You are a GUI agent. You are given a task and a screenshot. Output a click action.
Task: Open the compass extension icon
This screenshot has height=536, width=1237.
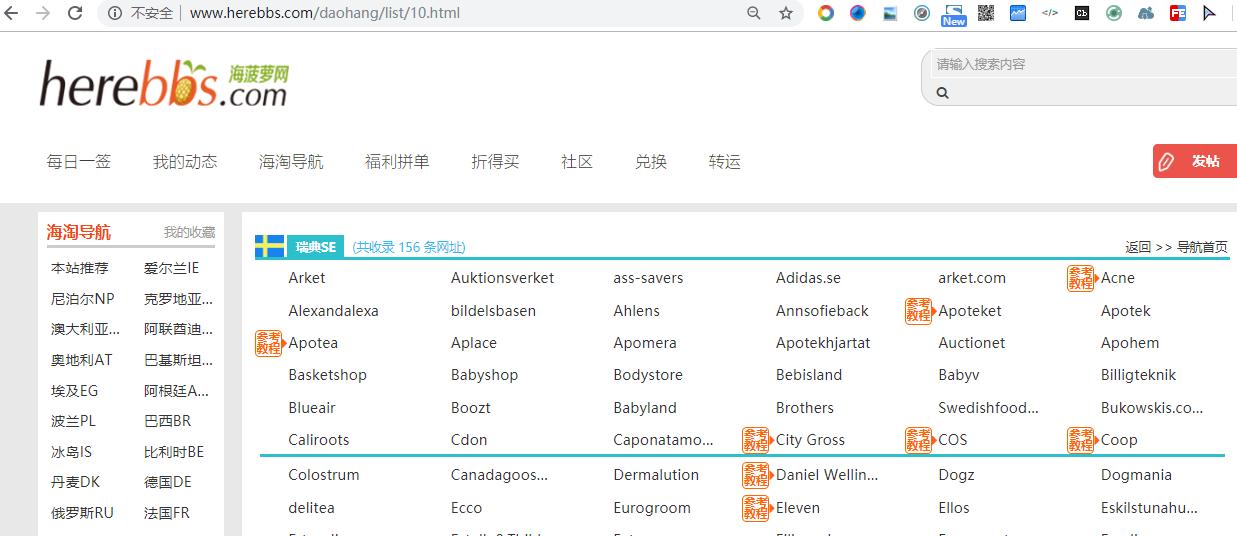[922, 13]
